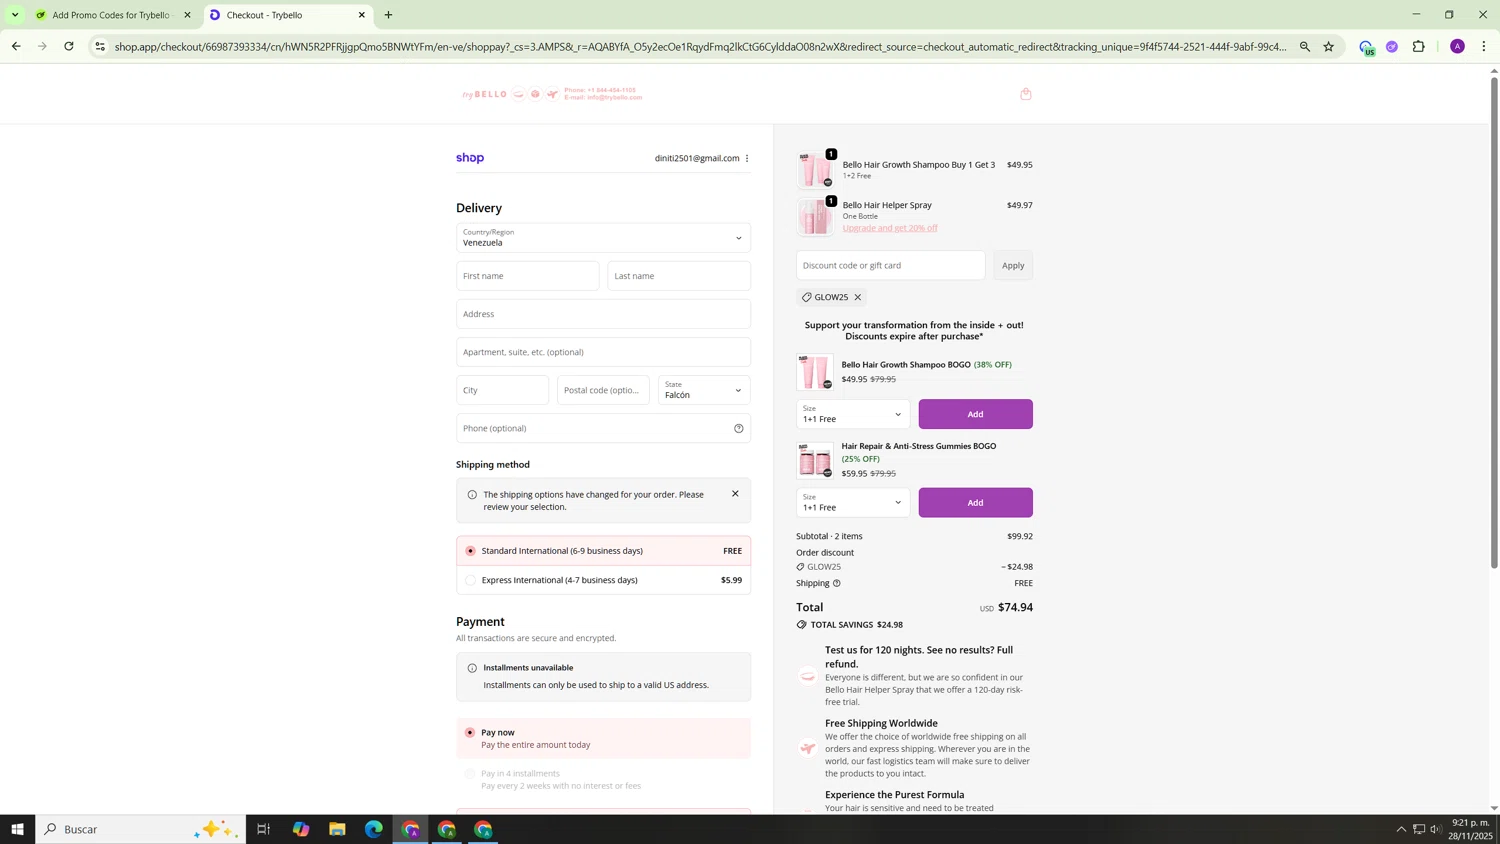Remove the GLOW25 discount code tag
Image resolution: width=1500 pixels, height=844 pixels.
(857, 297)
